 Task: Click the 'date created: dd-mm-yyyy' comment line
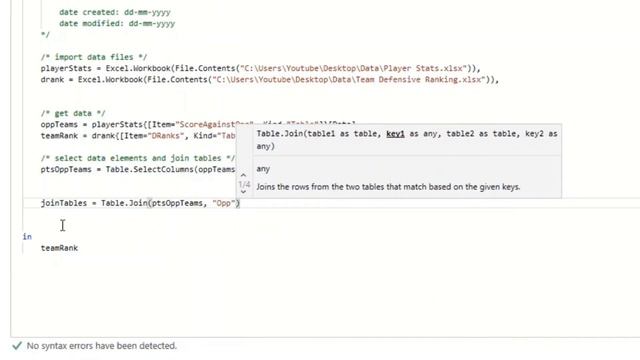(115, 12)
